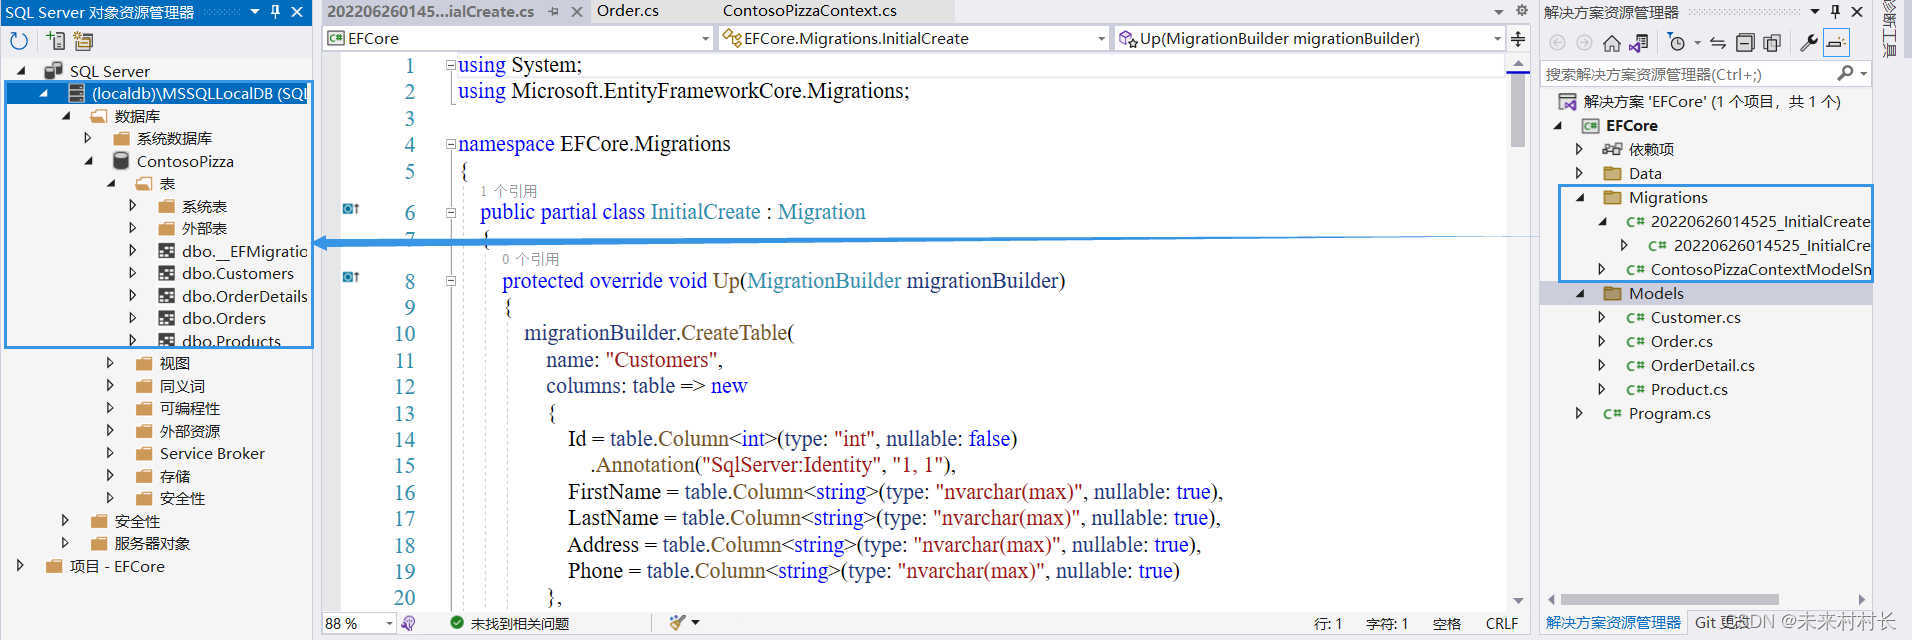Open Properties wrench icon
The width and height of the screenshot is (1912, 640).
(1808, 43)
